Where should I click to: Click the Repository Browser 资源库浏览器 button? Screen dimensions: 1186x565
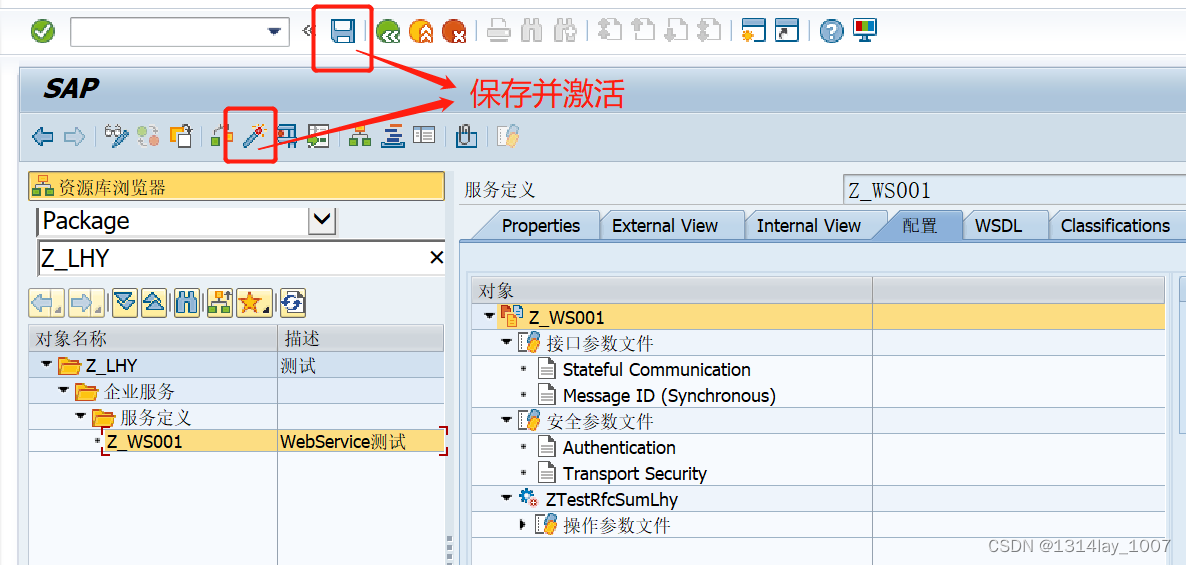point(236,187)
